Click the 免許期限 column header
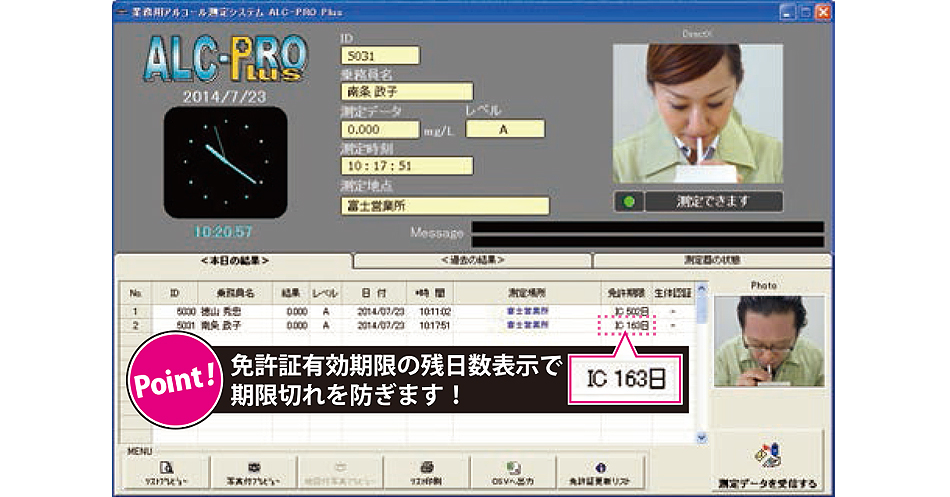The height and width of the screenshot is (497, 950). pyautogui.click(x=626, y=293)
